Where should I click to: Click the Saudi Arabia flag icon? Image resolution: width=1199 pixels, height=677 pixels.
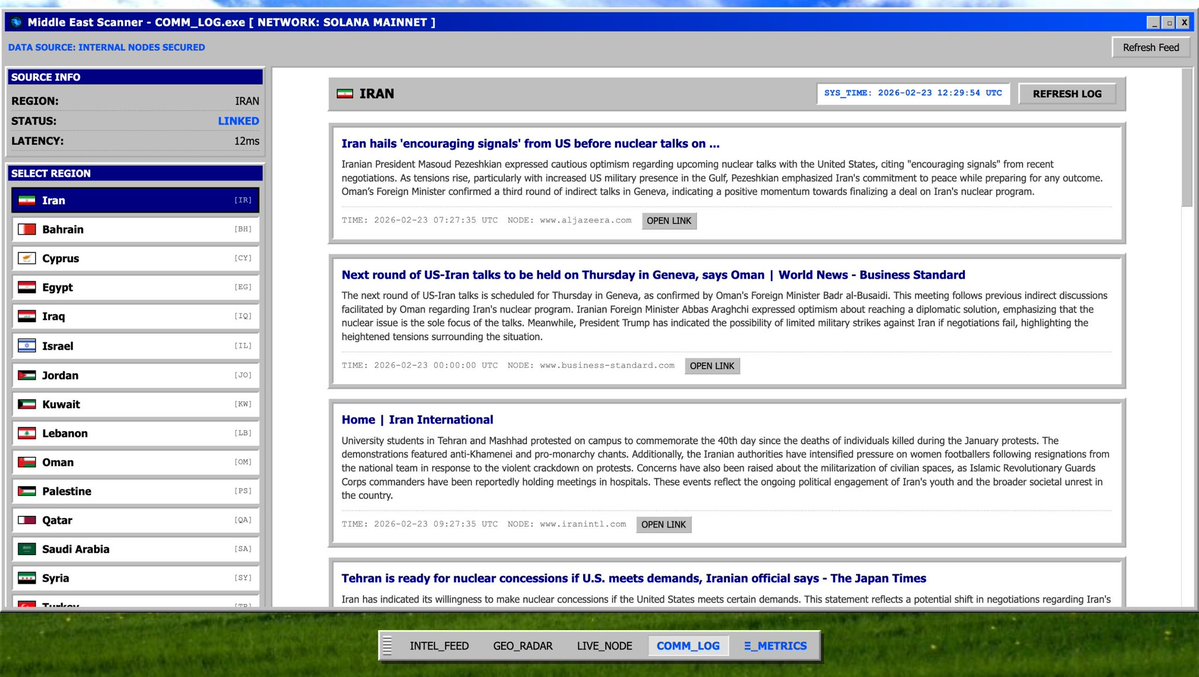click(27, 549)
